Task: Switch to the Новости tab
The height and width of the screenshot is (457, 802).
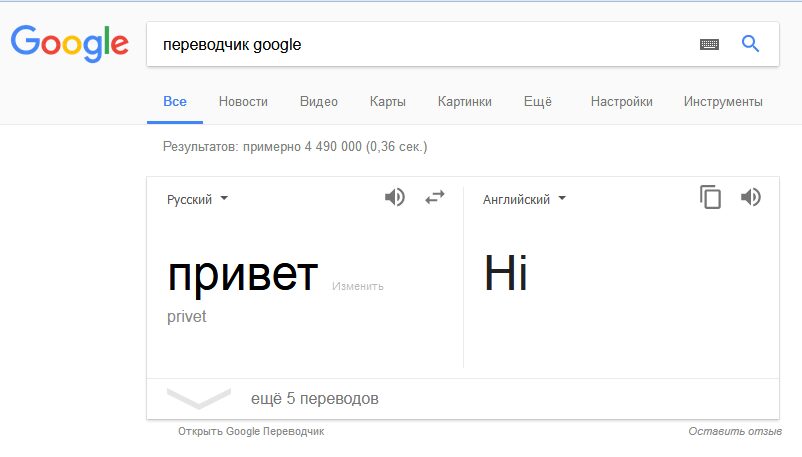Action: pyautogui.click(x=243, y=101)
